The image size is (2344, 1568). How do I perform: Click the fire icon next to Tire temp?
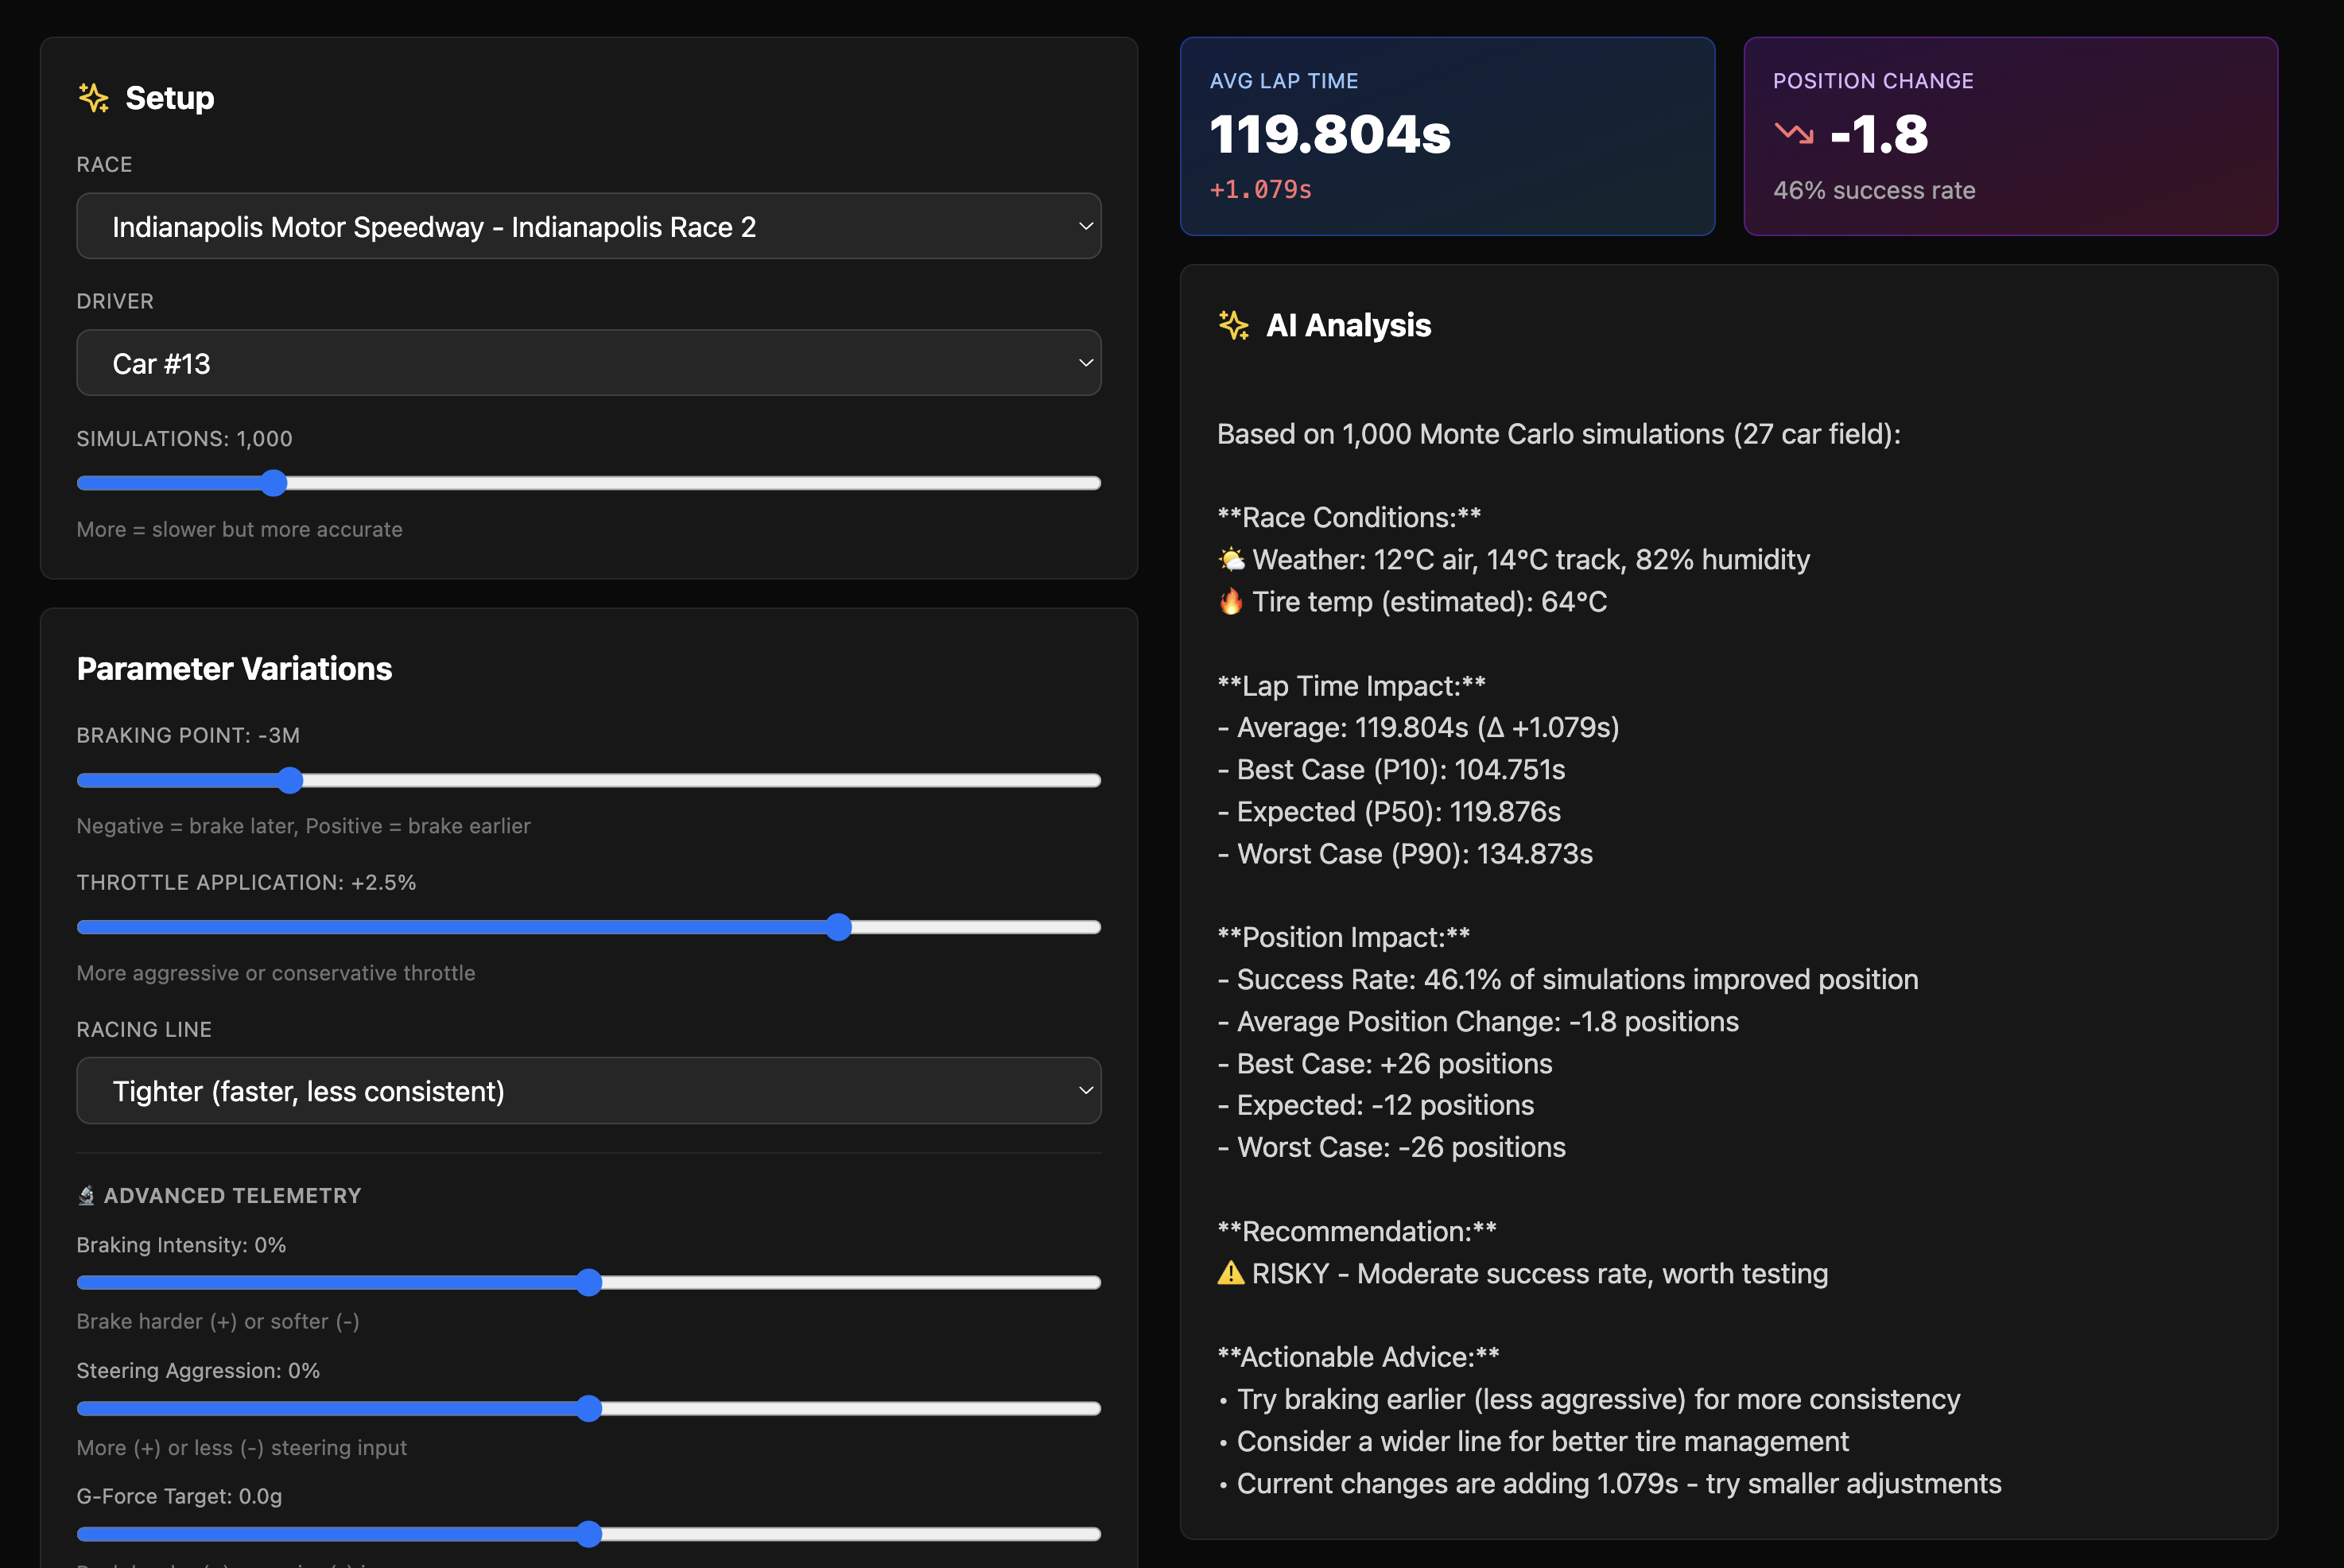point(1231,601)
